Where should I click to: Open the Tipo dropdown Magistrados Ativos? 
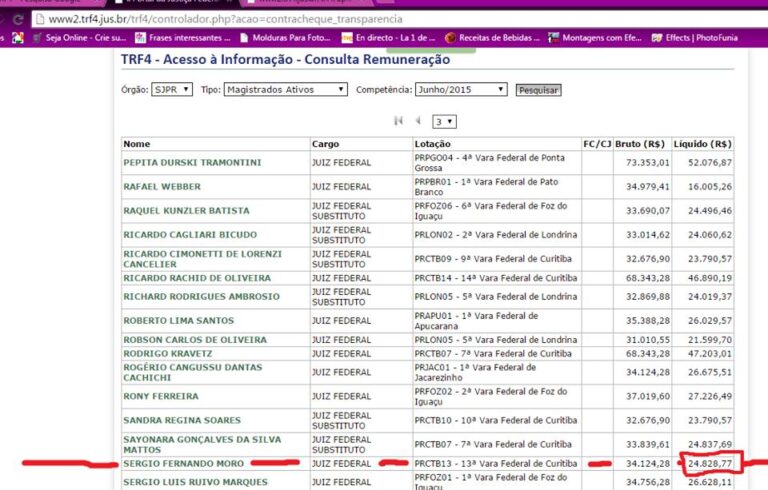[x=285, y=89]
